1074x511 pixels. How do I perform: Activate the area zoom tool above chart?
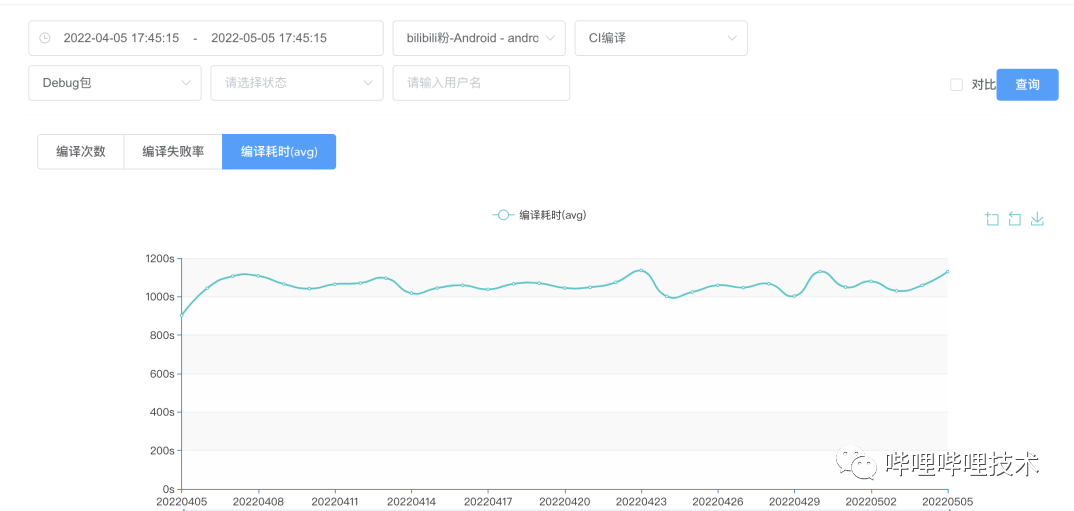coord(992,219)
